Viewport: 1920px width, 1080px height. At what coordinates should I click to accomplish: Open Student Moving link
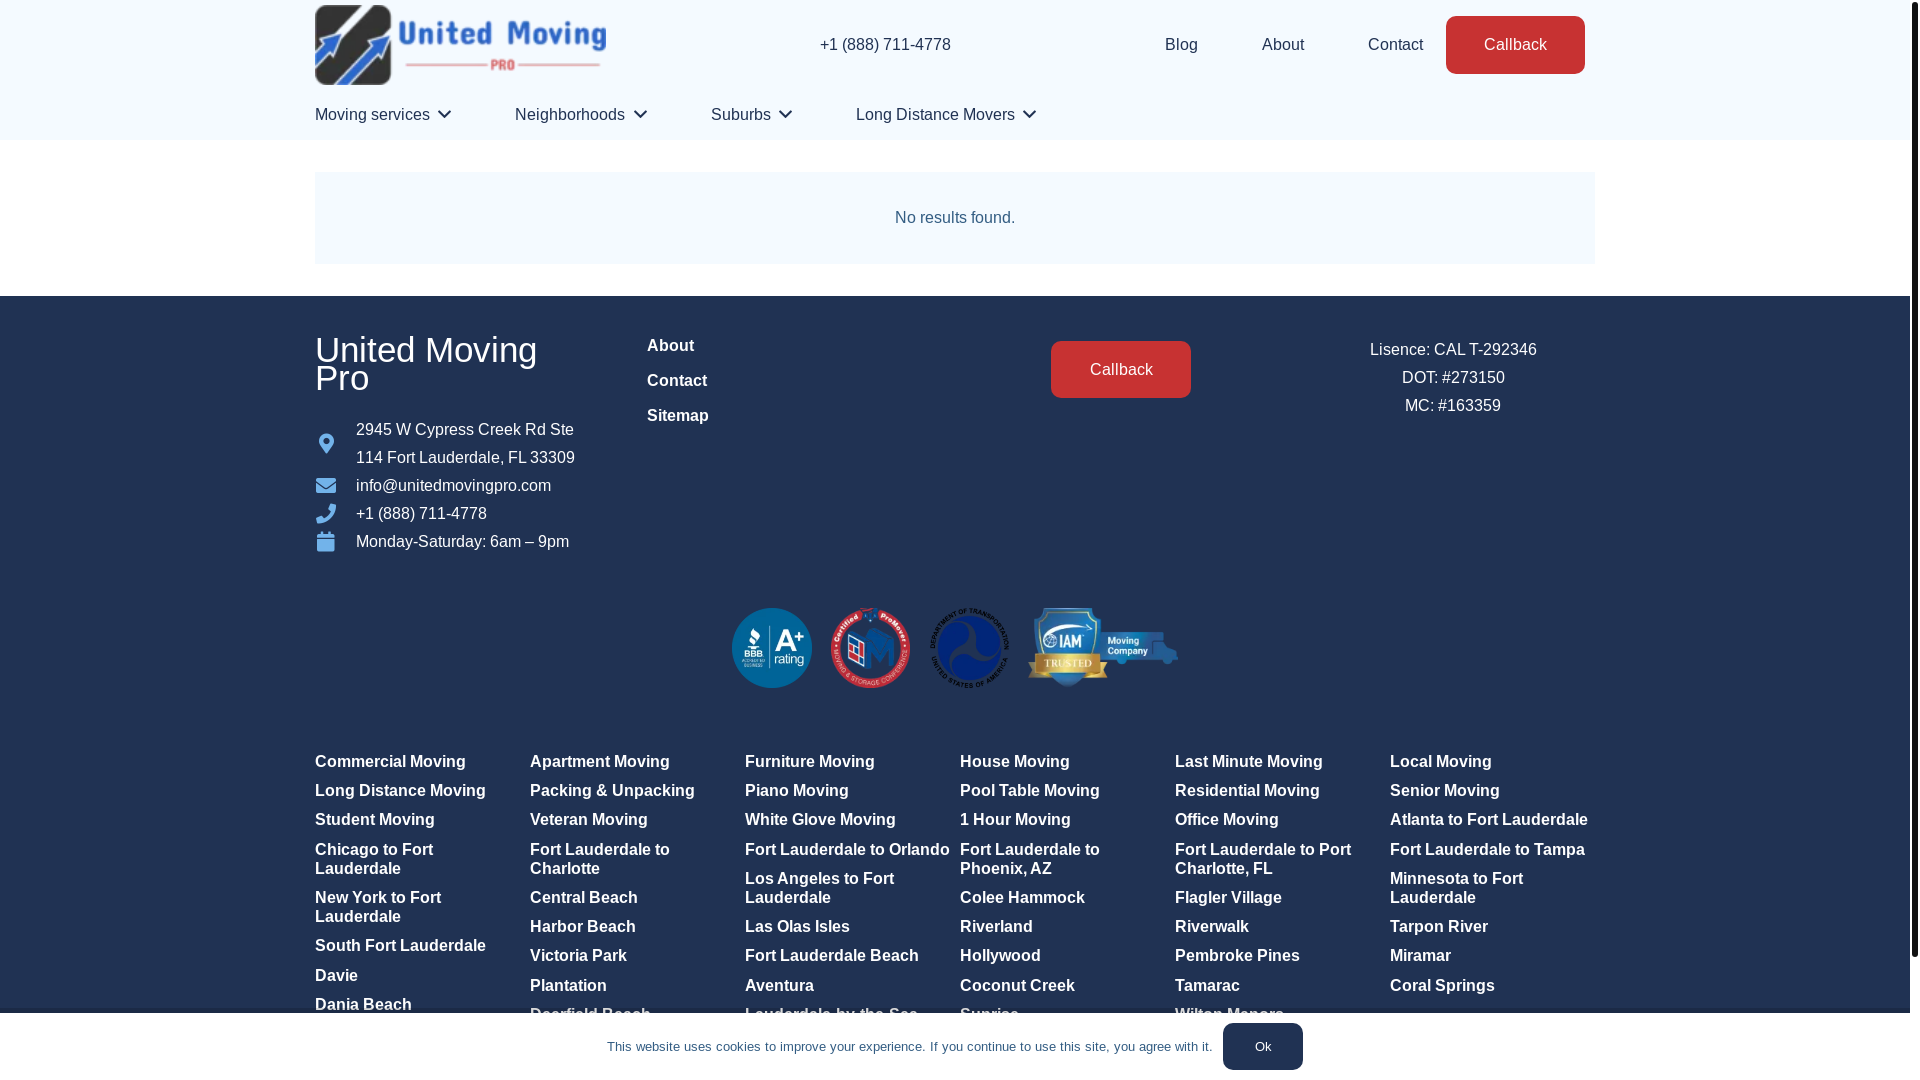pos(375,820)
